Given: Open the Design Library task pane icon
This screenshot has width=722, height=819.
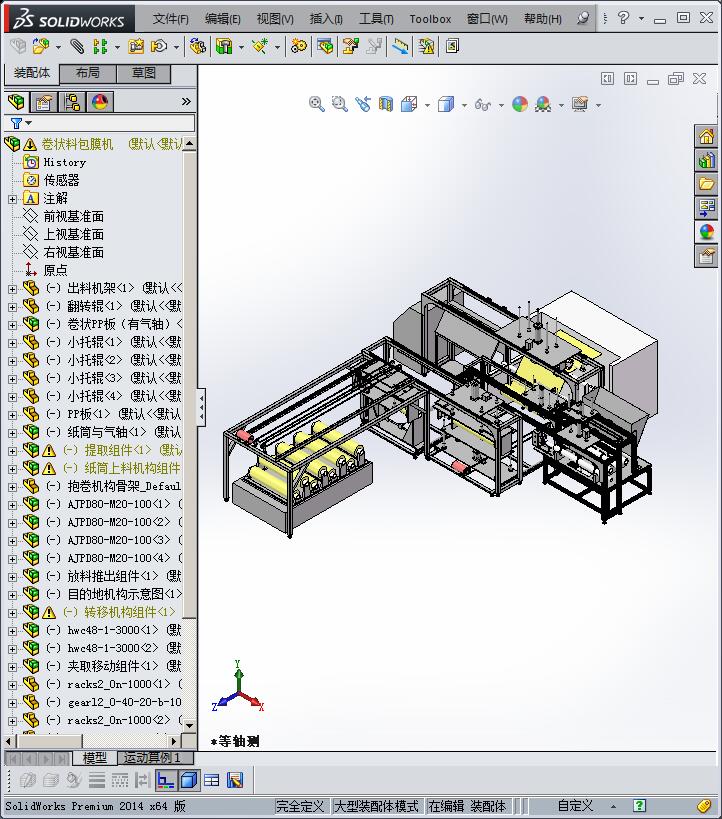Looking at the screenshot, I should [x=706, y=160].
